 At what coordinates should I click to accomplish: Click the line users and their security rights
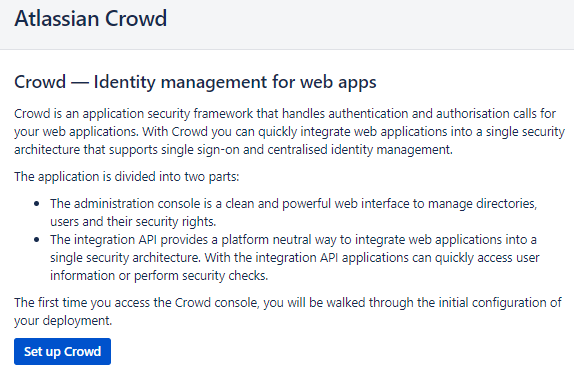pyautogui.click(x=133, y=222)
